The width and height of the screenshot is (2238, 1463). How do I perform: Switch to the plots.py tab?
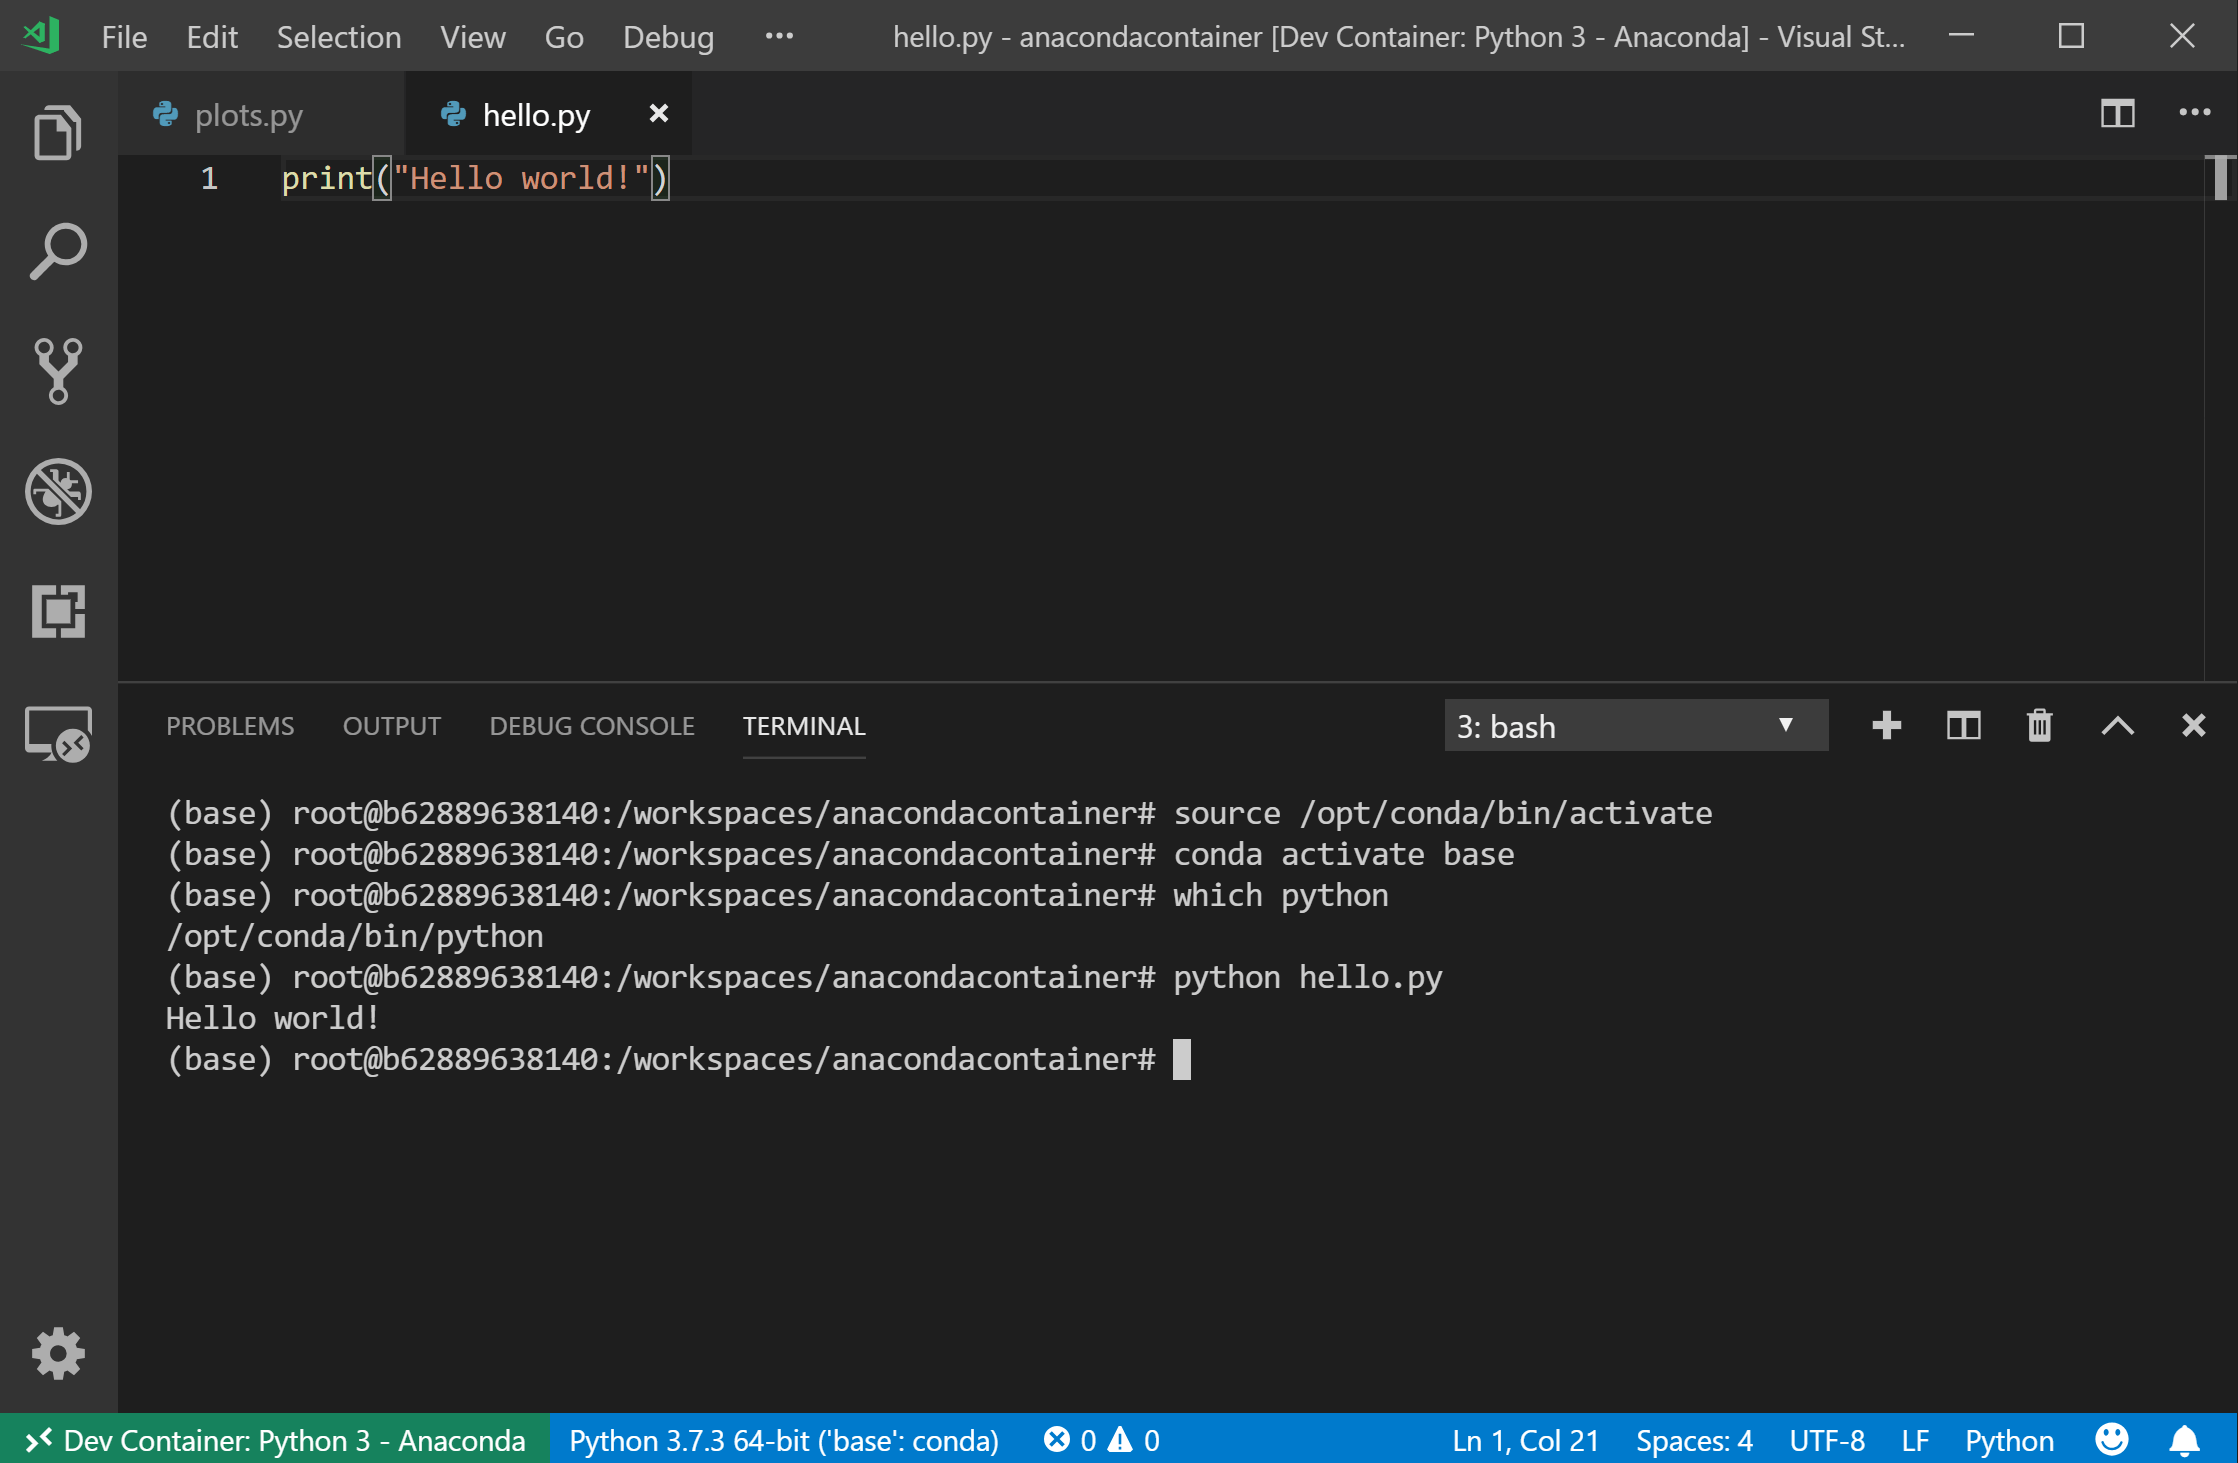248,115
